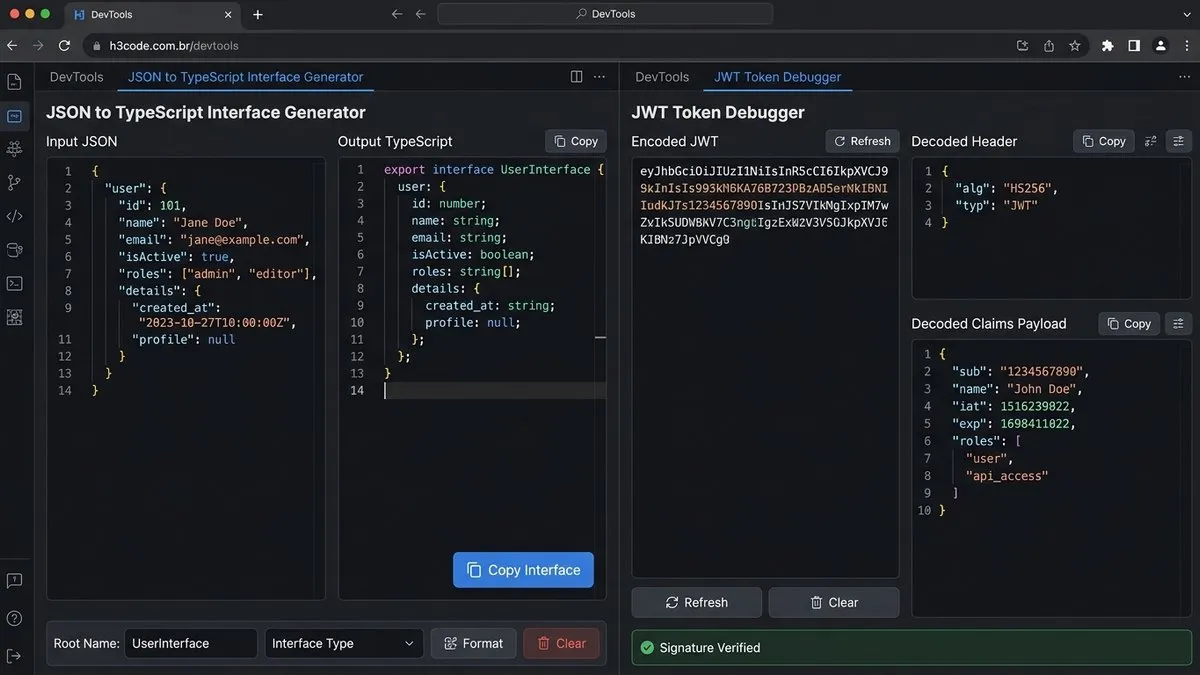This screenshot has height=675, width=1200.
Task: Open the help question-mark icon in sidebar
Action: pyautogui.click(x=14, y=618)
